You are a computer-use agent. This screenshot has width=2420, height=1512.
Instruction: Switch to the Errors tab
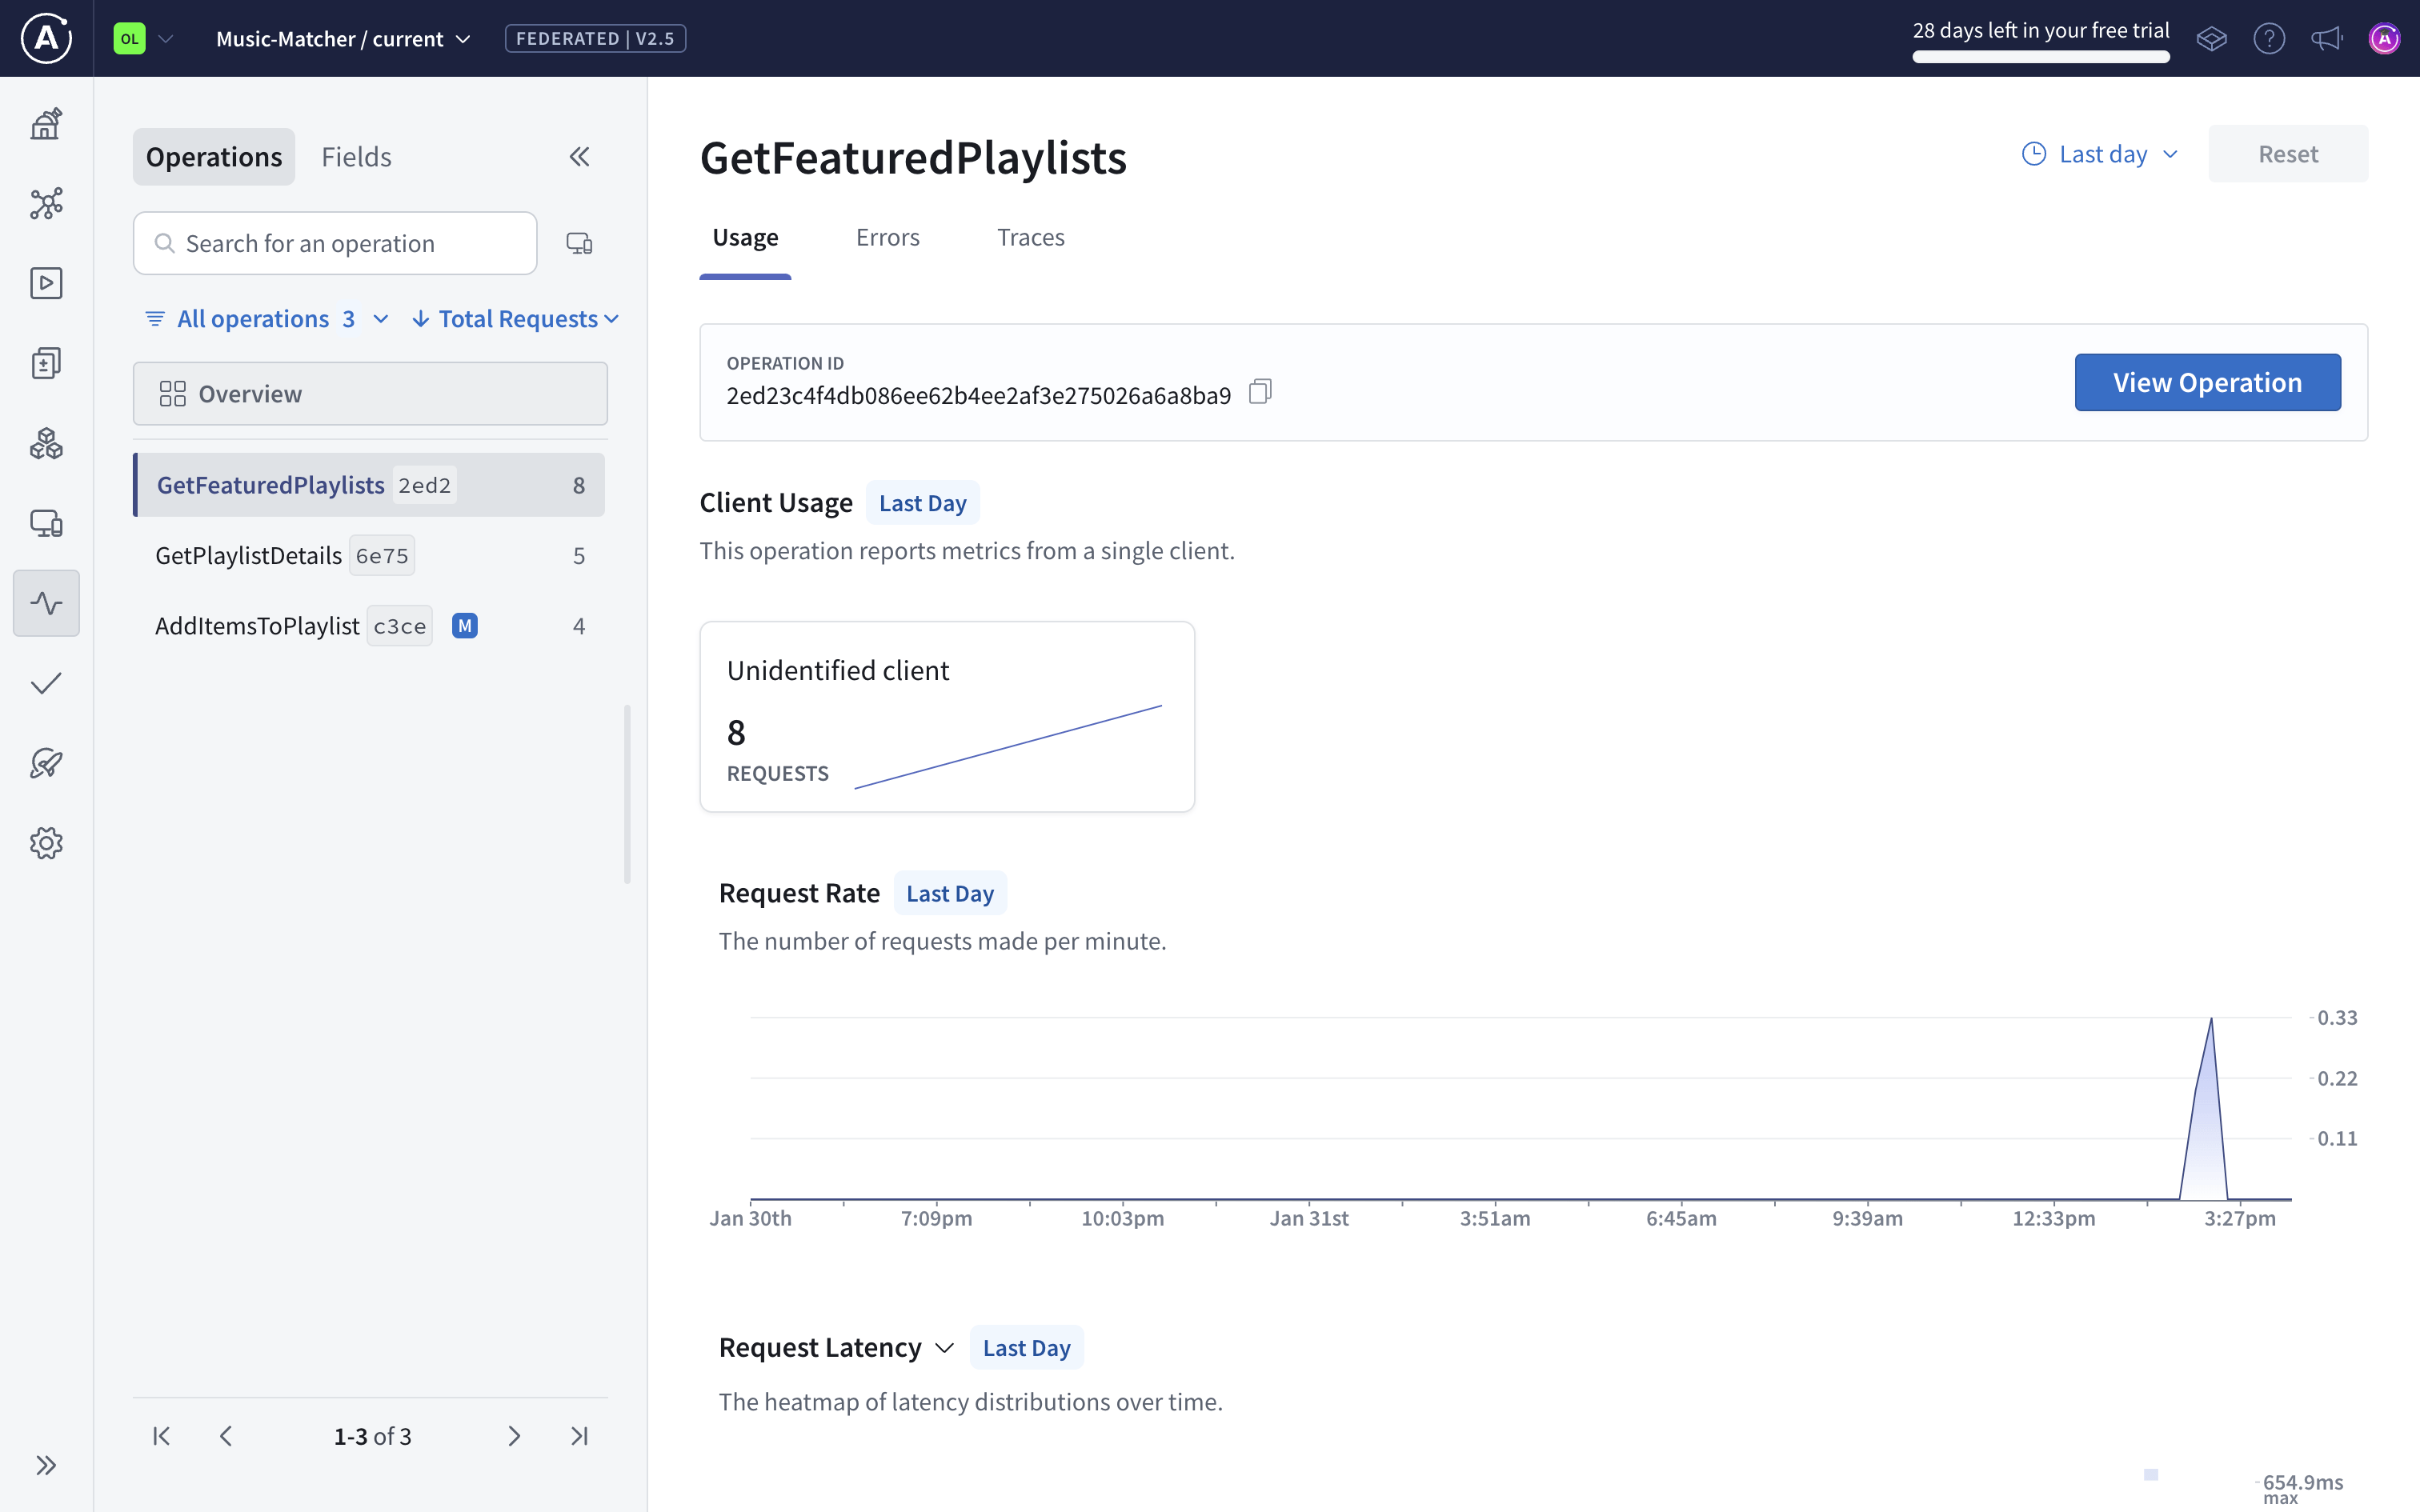[x=887, y=237]
